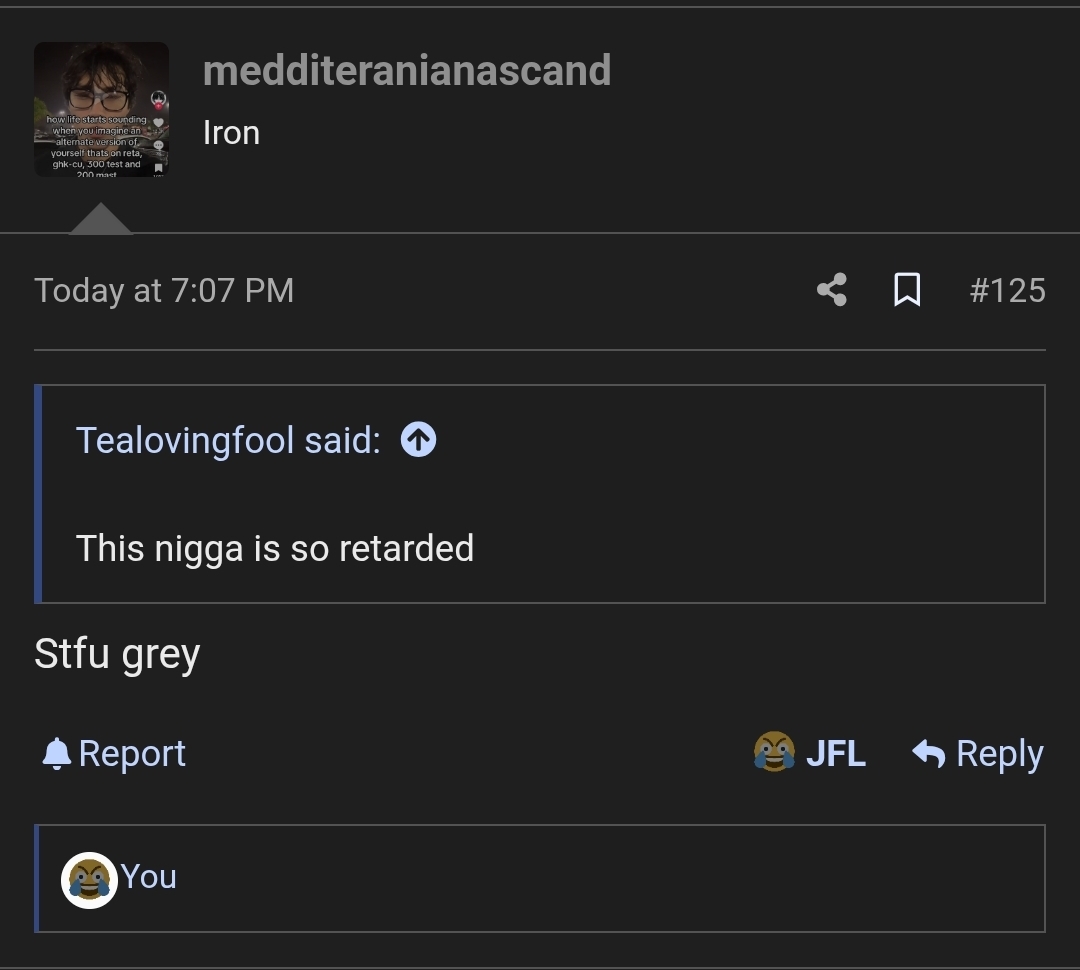Click the curved reply arrow icon
The height and width of the screenshot is (970, 1080).
click(x=929, y=753)
